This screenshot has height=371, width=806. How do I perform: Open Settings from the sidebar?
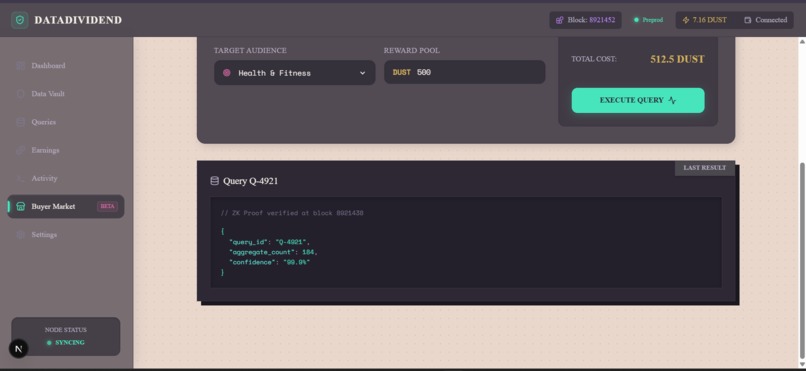(66, 235)
